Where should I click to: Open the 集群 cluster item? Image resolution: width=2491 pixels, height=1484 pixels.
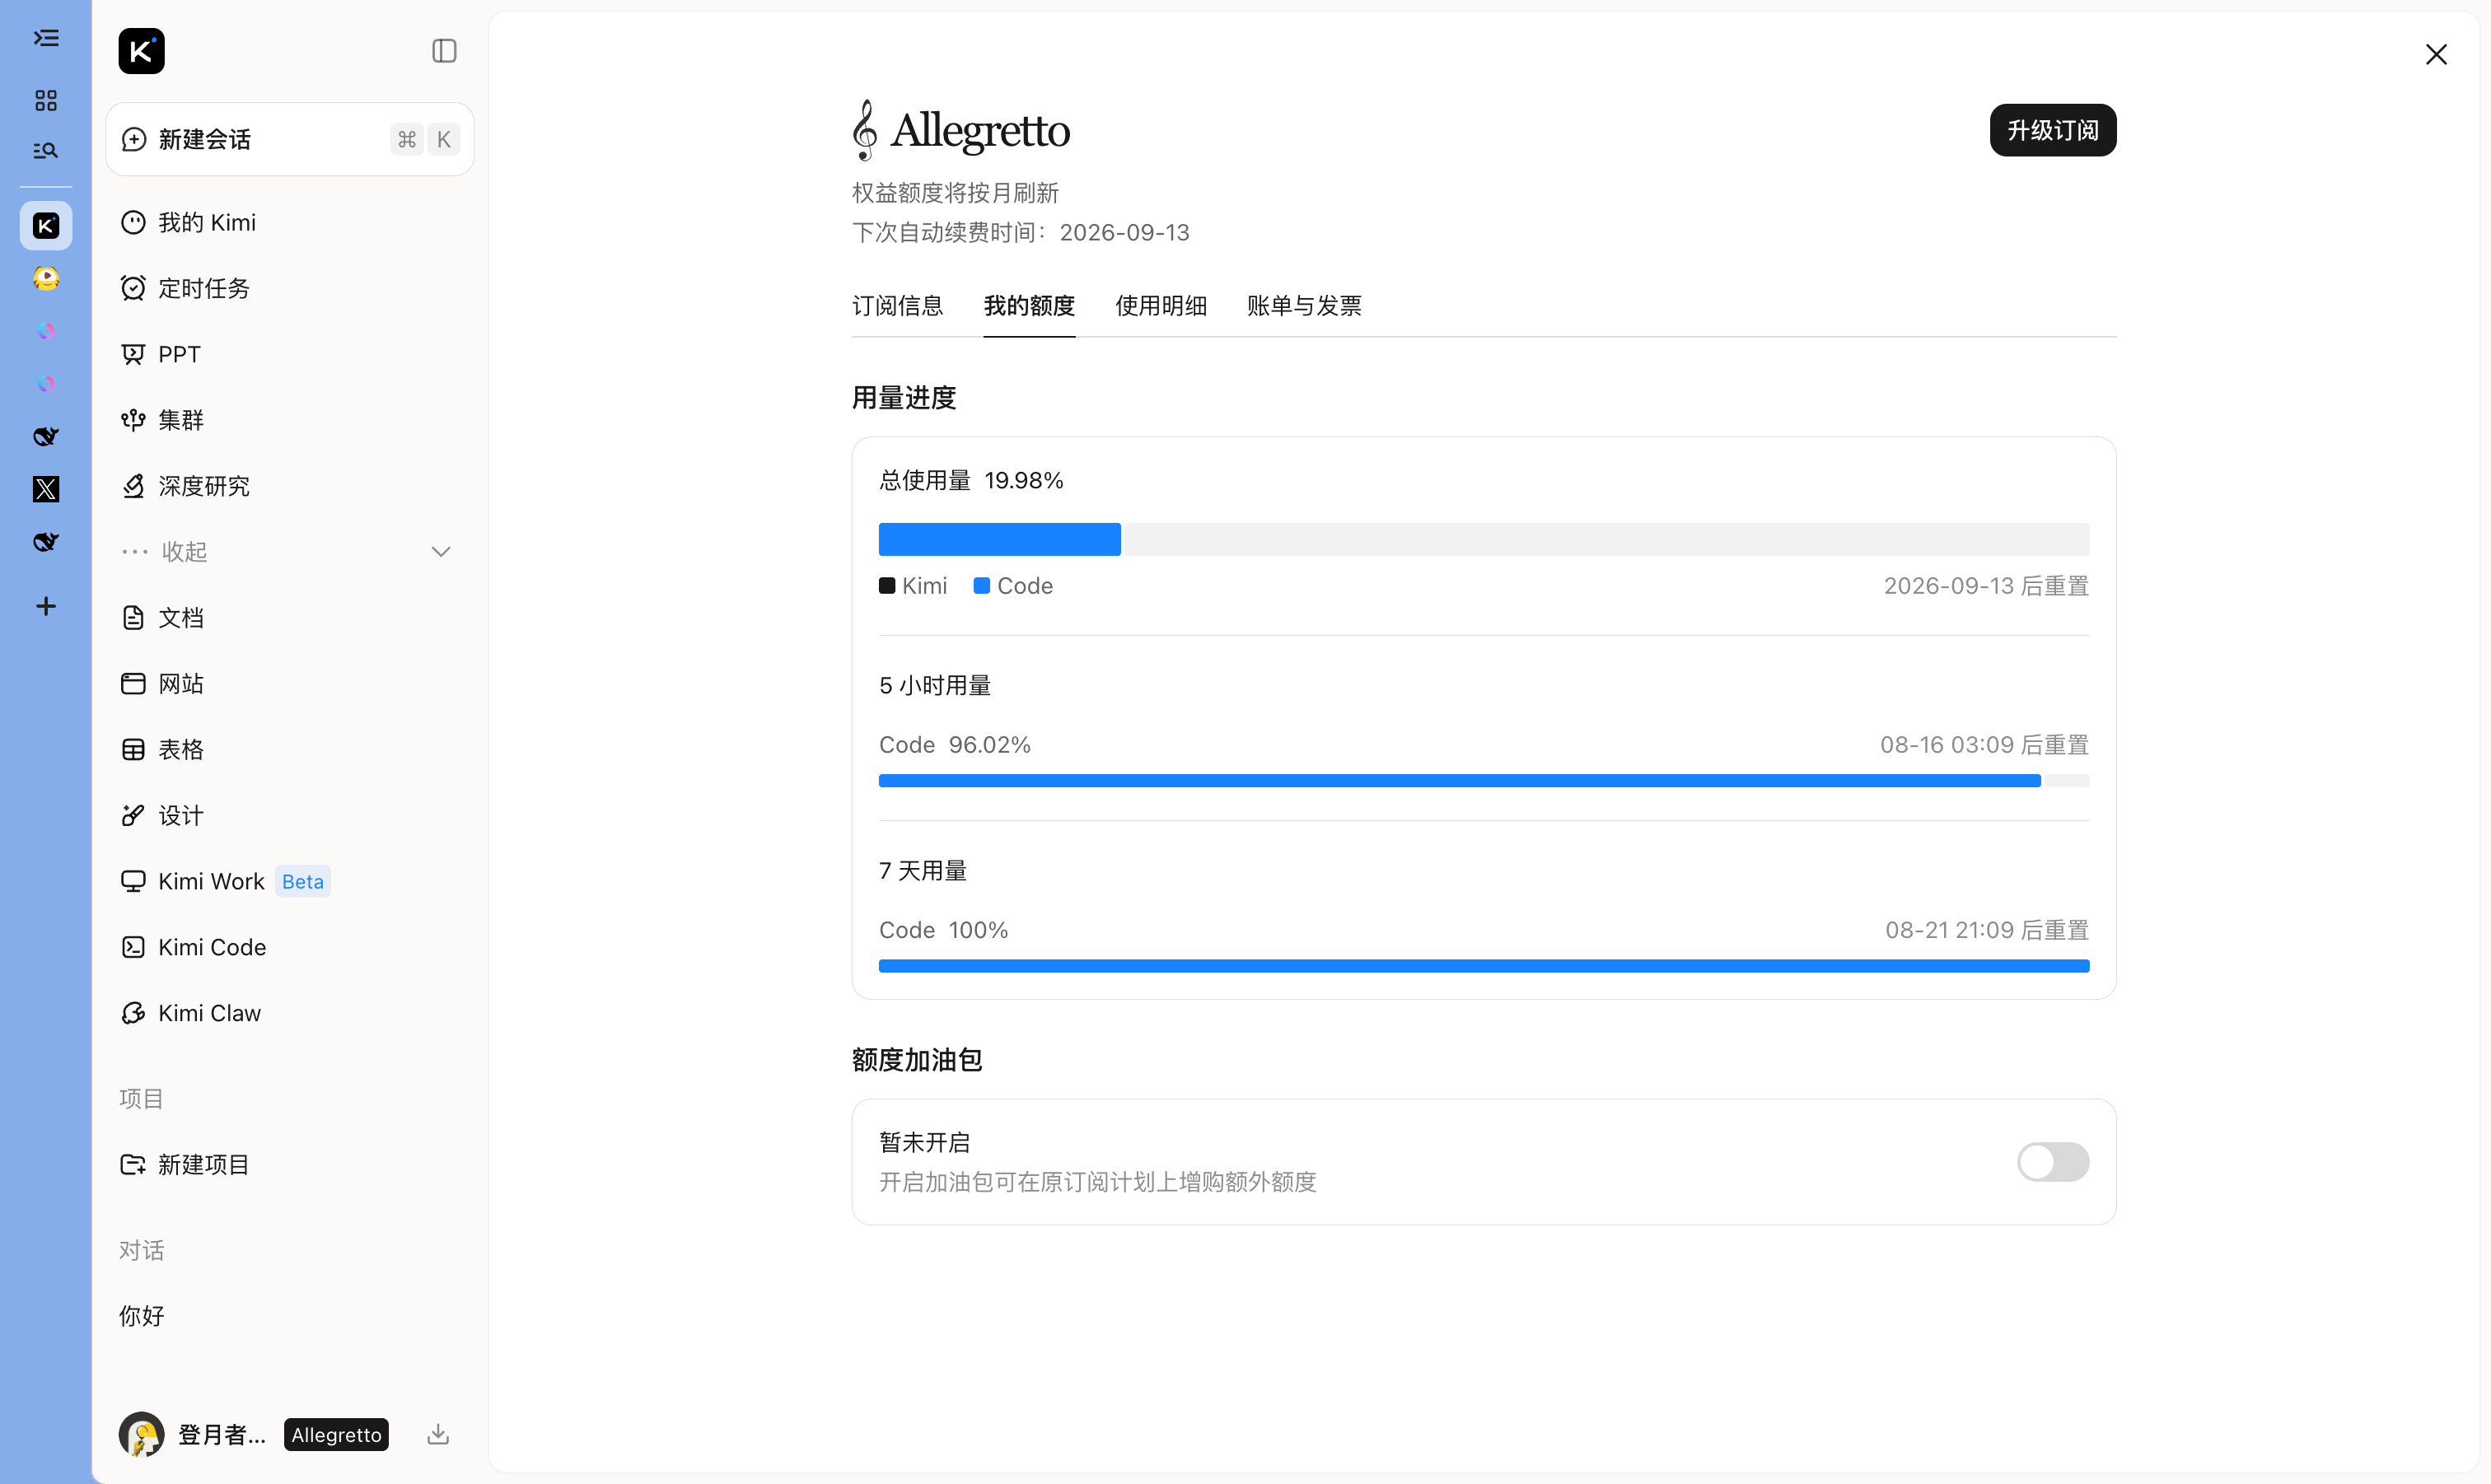click(289, 420)
